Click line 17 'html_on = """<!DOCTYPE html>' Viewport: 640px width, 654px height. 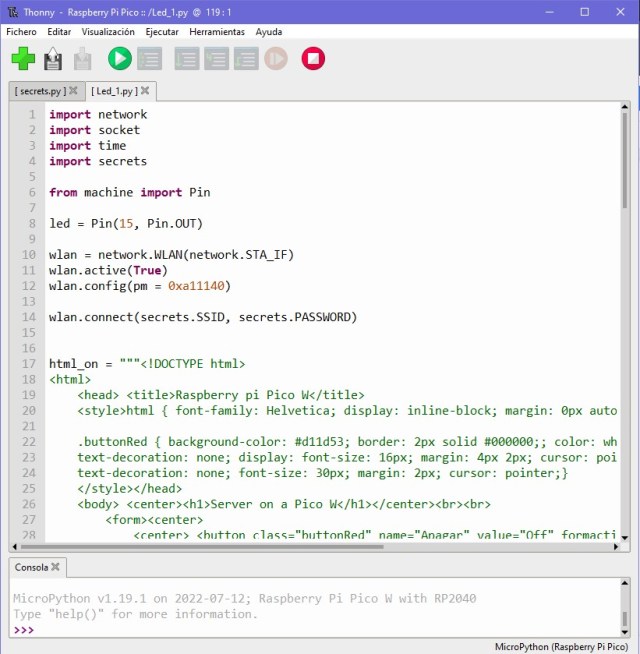click(x=147, y=364)
